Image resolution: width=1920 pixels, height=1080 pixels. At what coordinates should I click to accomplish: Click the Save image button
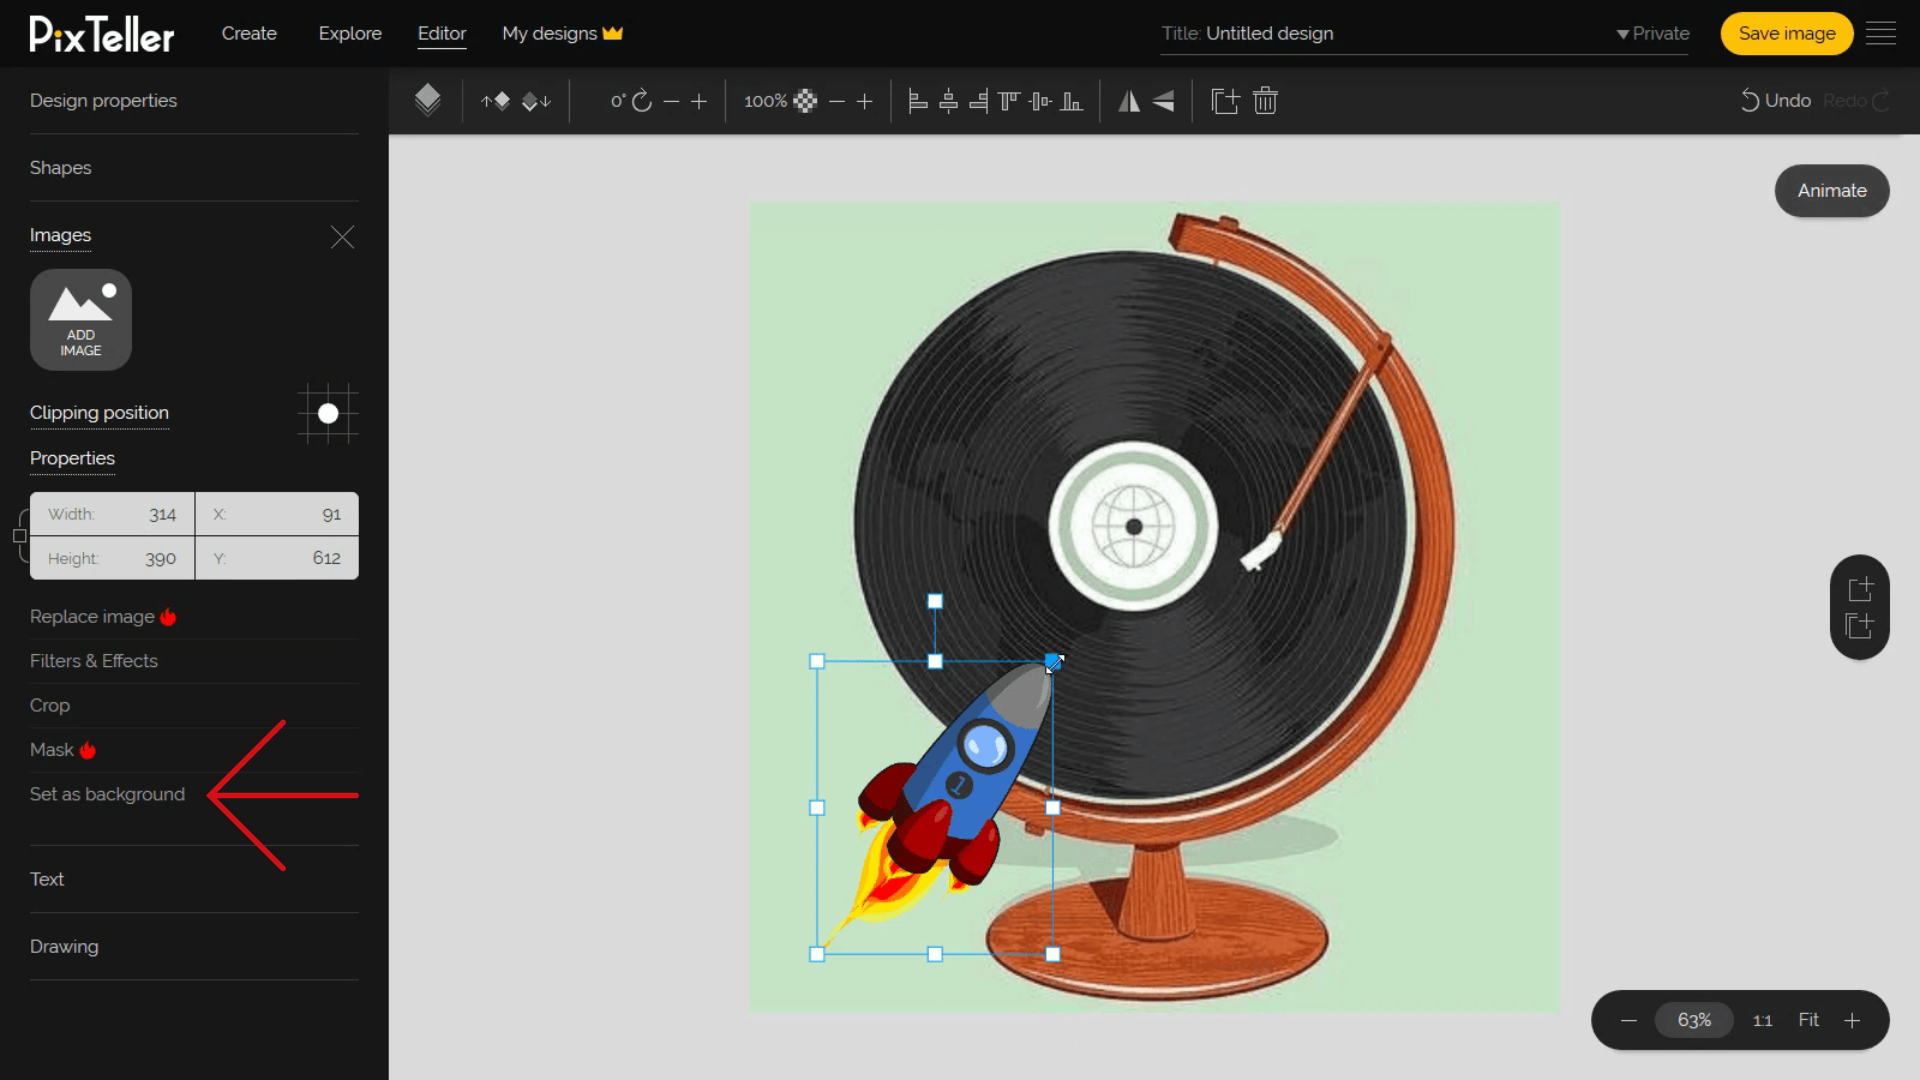[x=1787, y=33]
